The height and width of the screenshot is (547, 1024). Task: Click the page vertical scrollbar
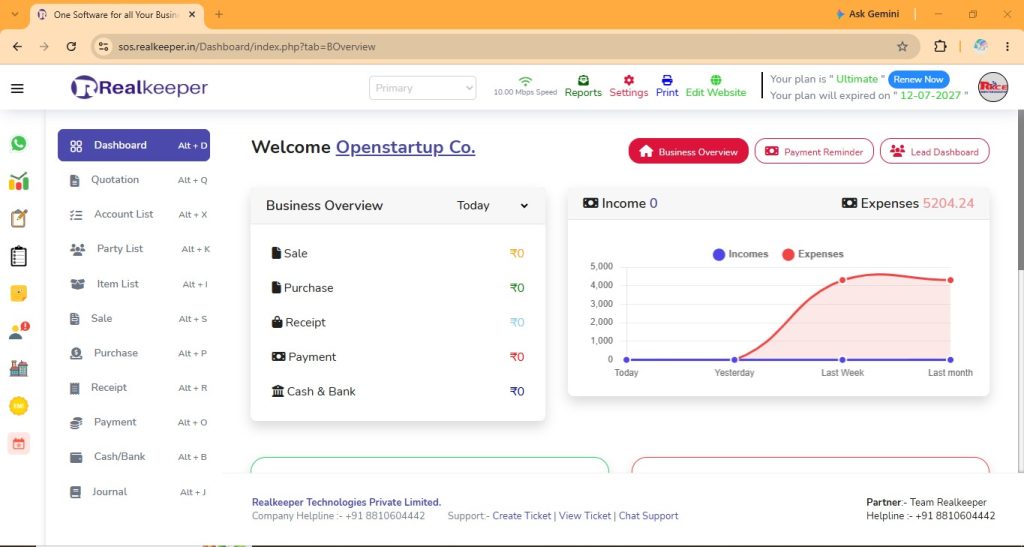1019,189
